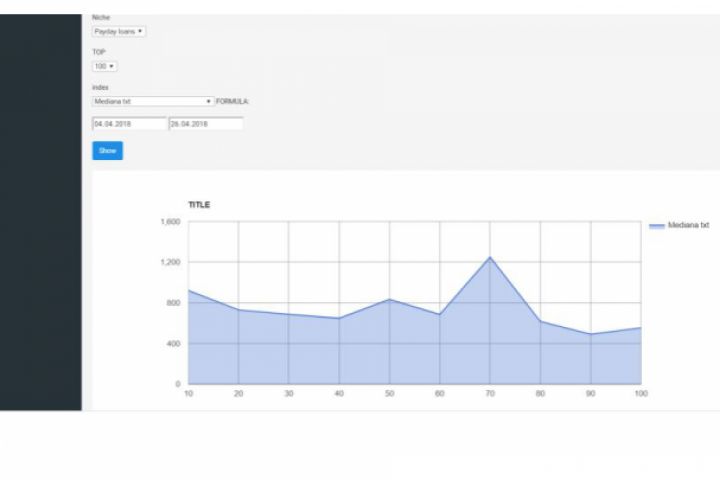Click the chart peak at 70
Screen dimensions: 720x480
(x=490, y=257)
